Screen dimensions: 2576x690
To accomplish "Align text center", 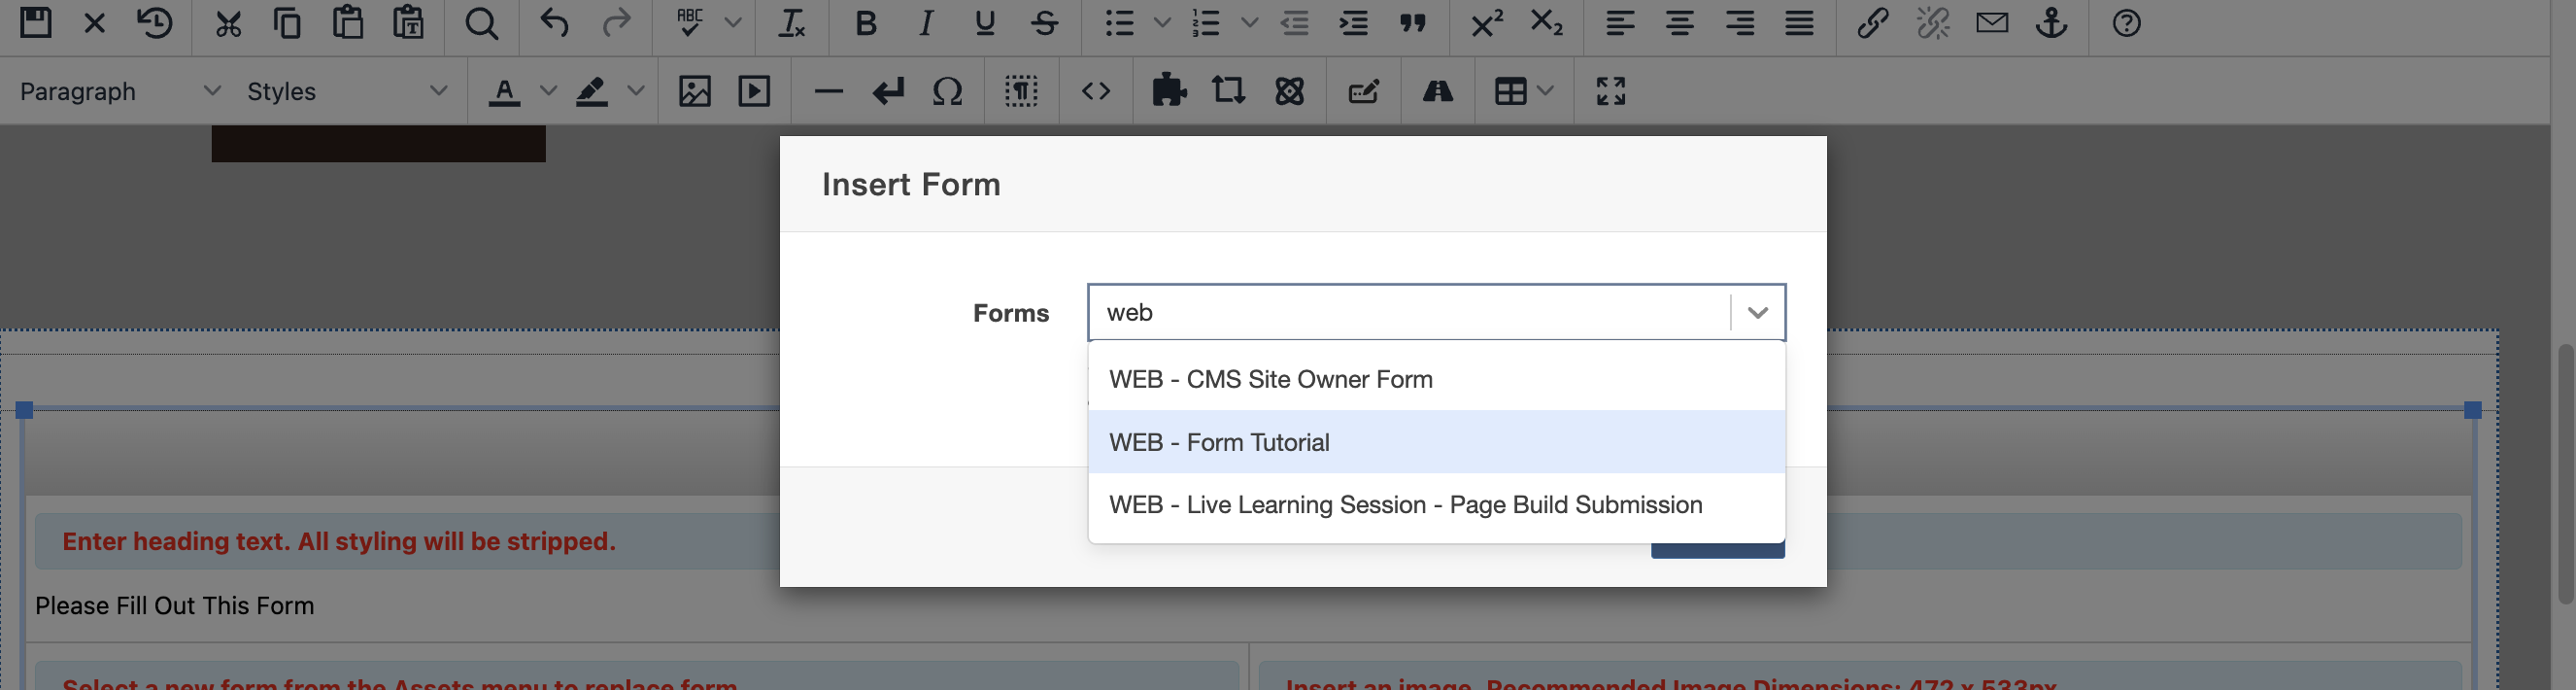I will (x=1680, y=23).
